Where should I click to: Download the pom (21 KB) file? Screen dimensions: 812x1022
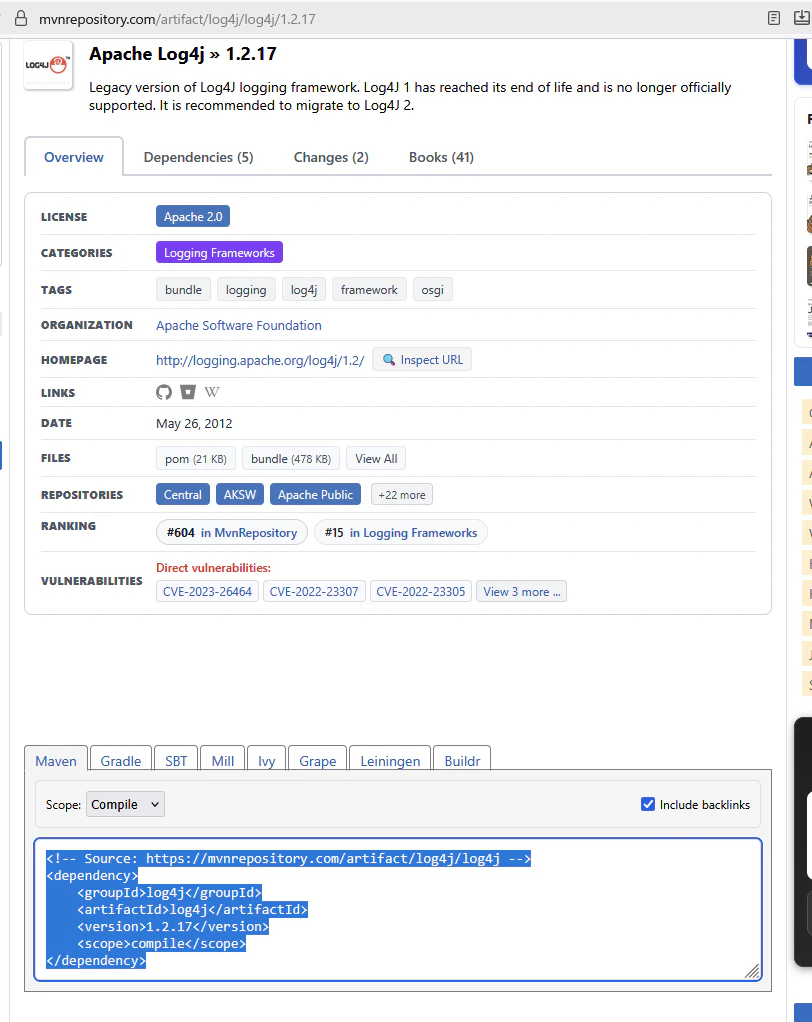[x=196, y=459]
